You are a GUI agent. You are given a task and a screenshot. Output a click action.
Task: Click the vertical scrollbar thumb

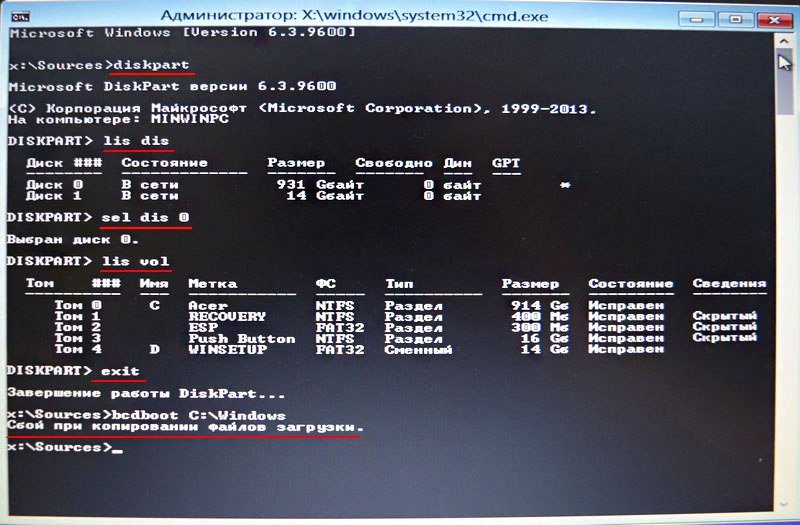[784, 82]
